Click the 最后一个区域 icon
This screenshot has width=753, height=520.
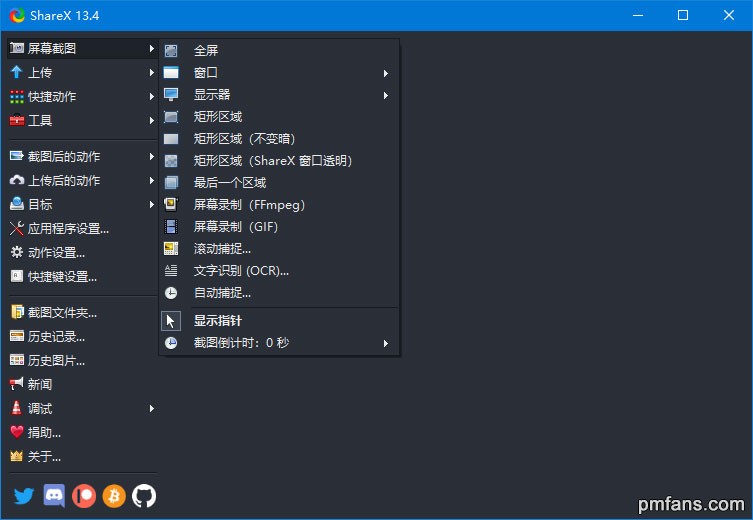(171, 183)
